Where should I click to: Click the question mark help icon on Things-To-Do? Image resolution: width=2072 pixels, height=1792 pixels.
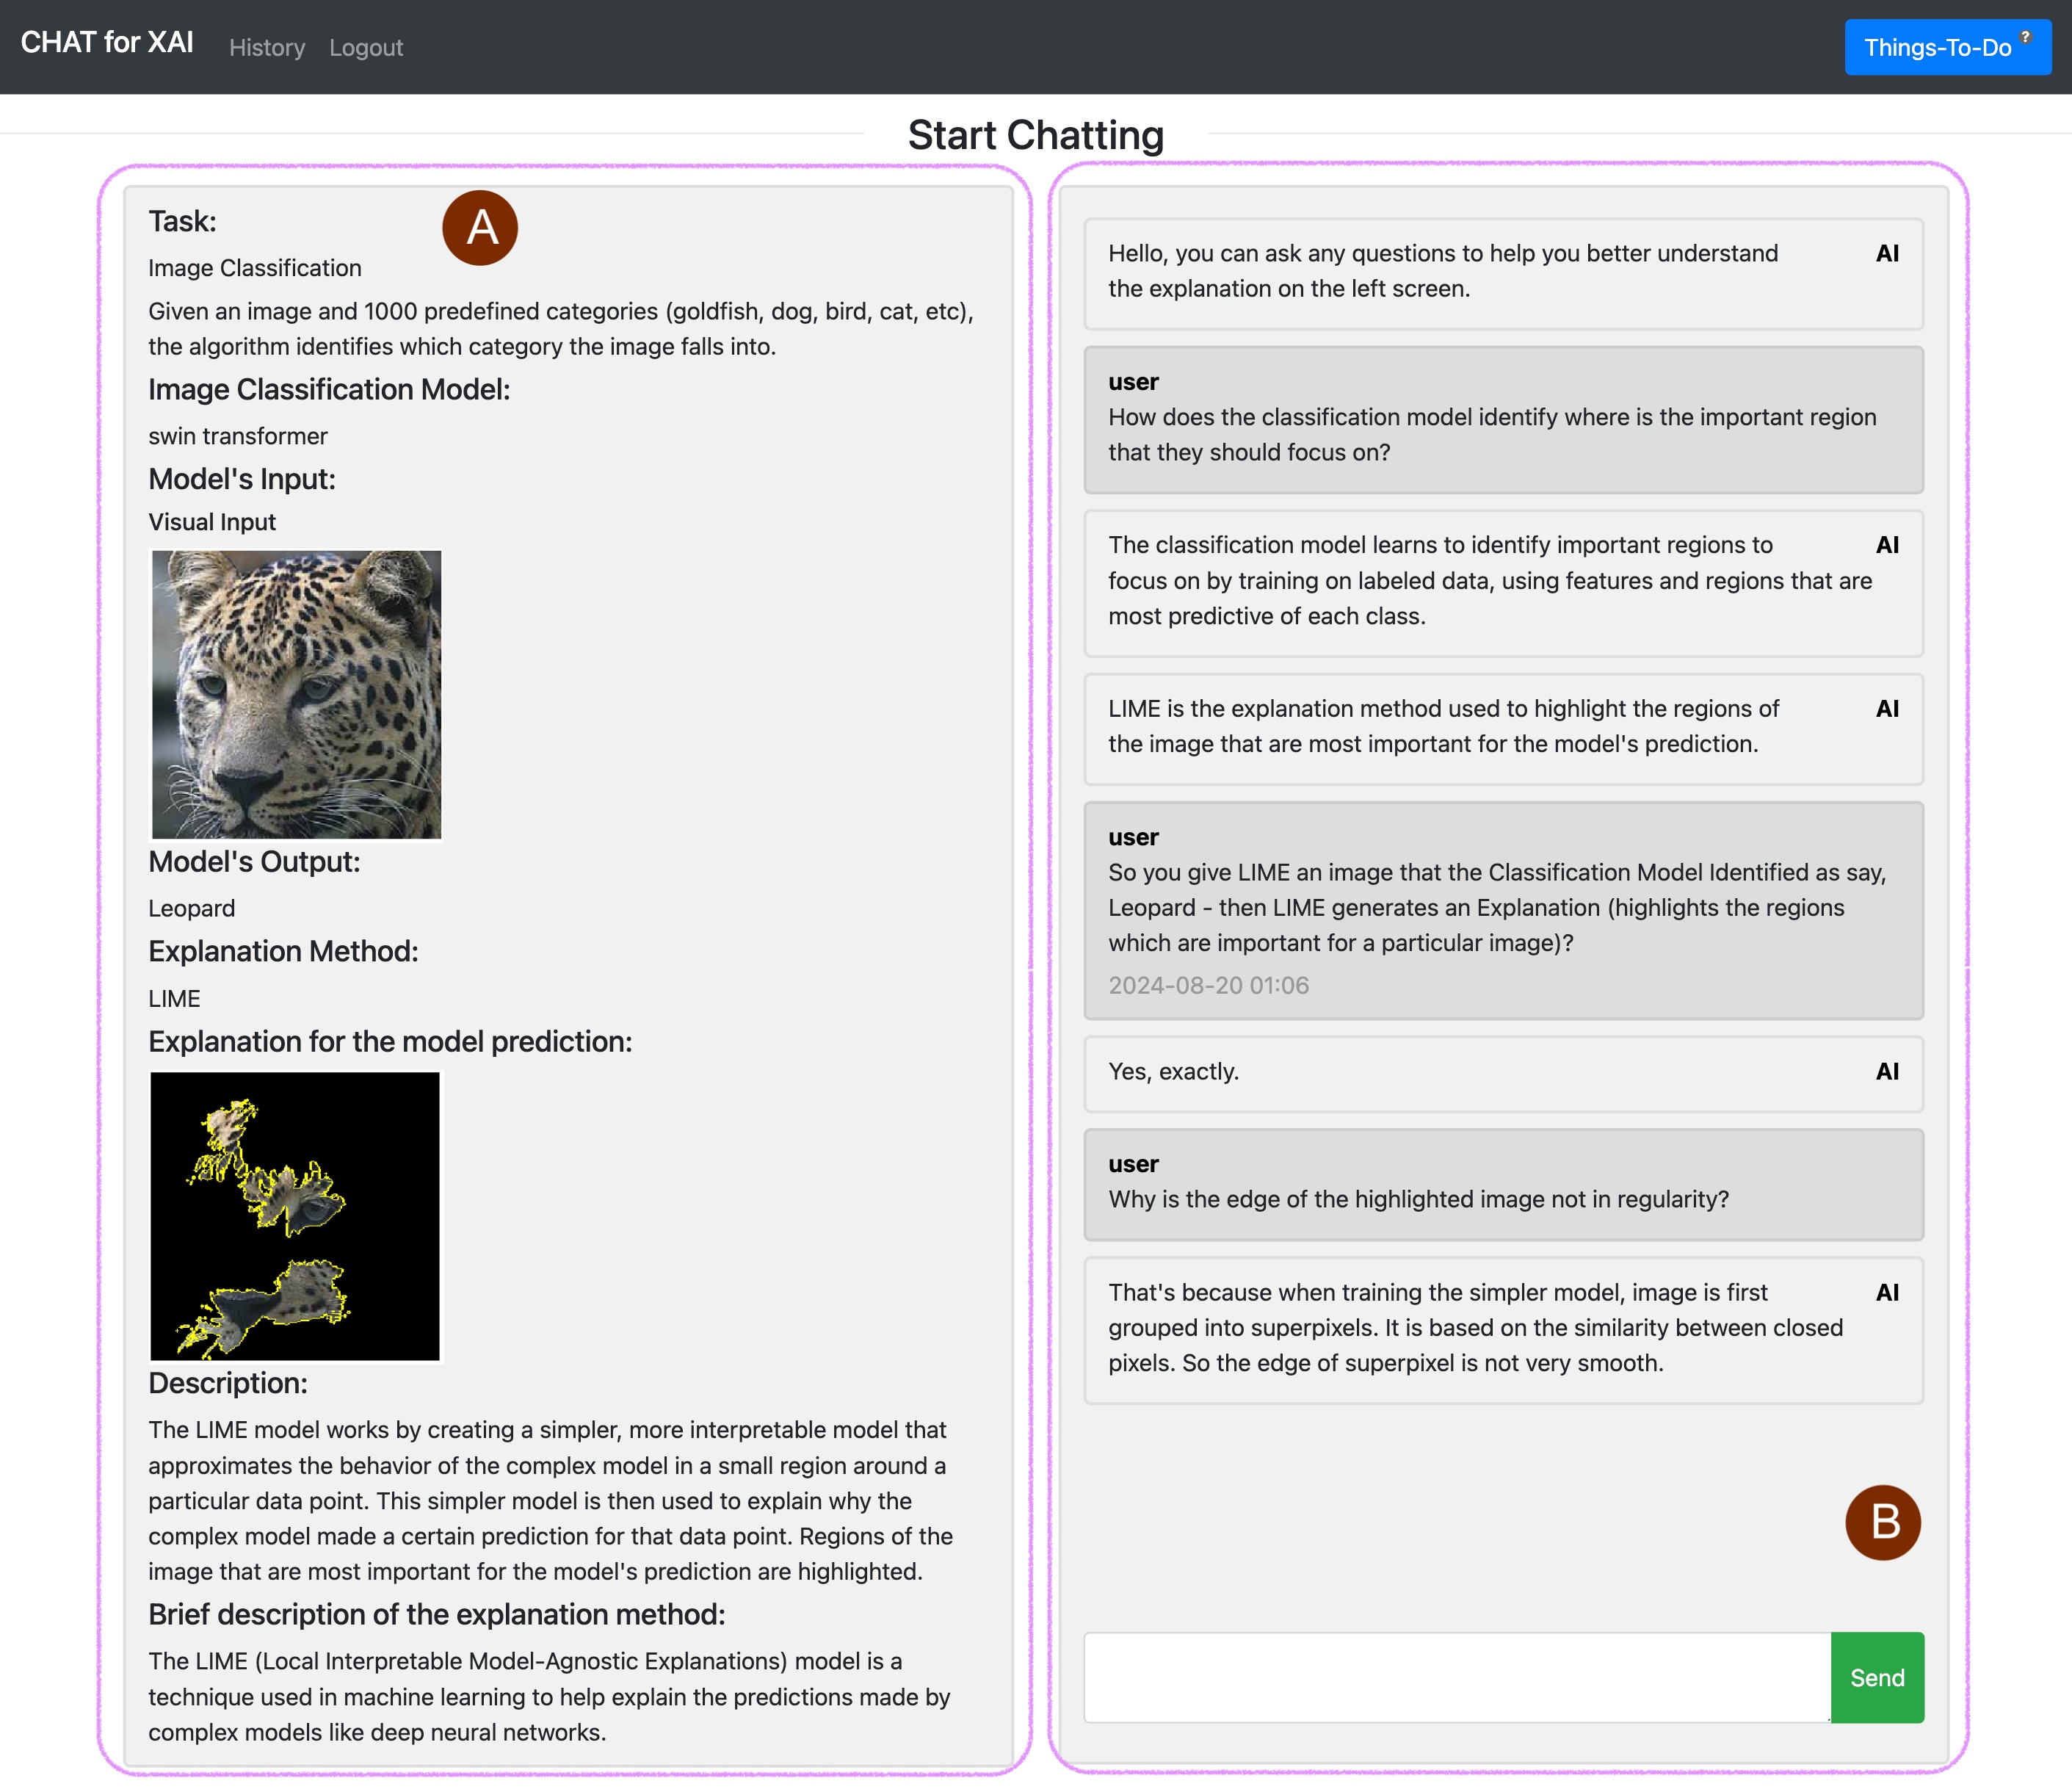(2026, 37)
